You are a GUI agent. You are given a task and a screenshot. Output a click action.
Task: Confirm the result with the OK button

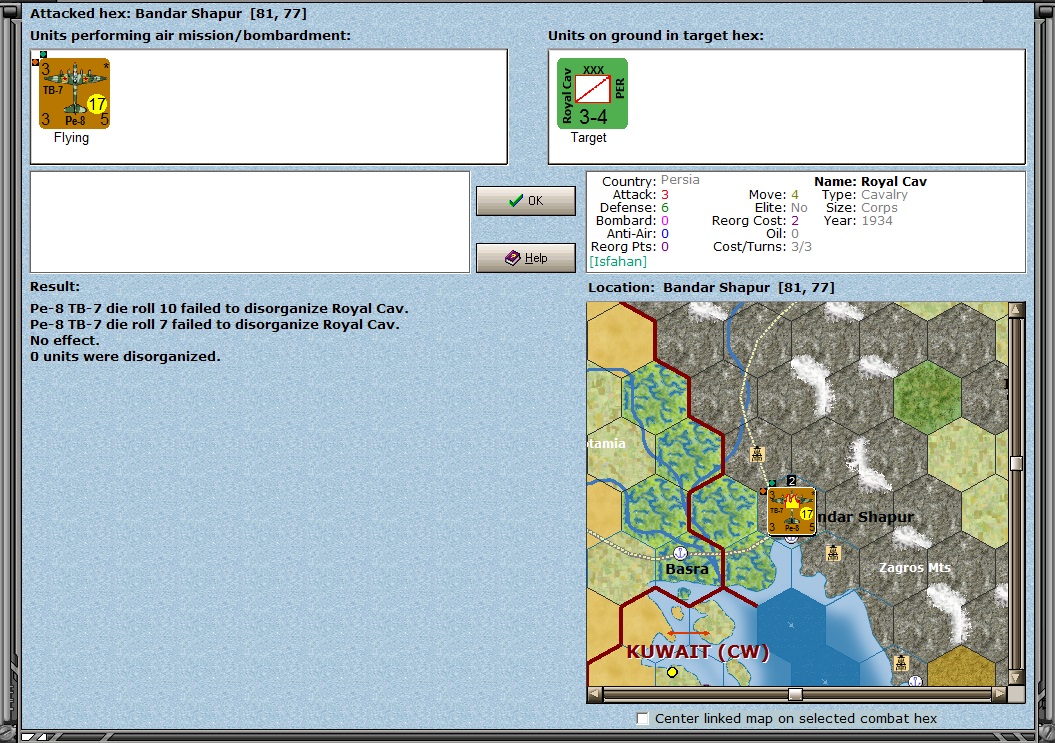coord(525,201)
